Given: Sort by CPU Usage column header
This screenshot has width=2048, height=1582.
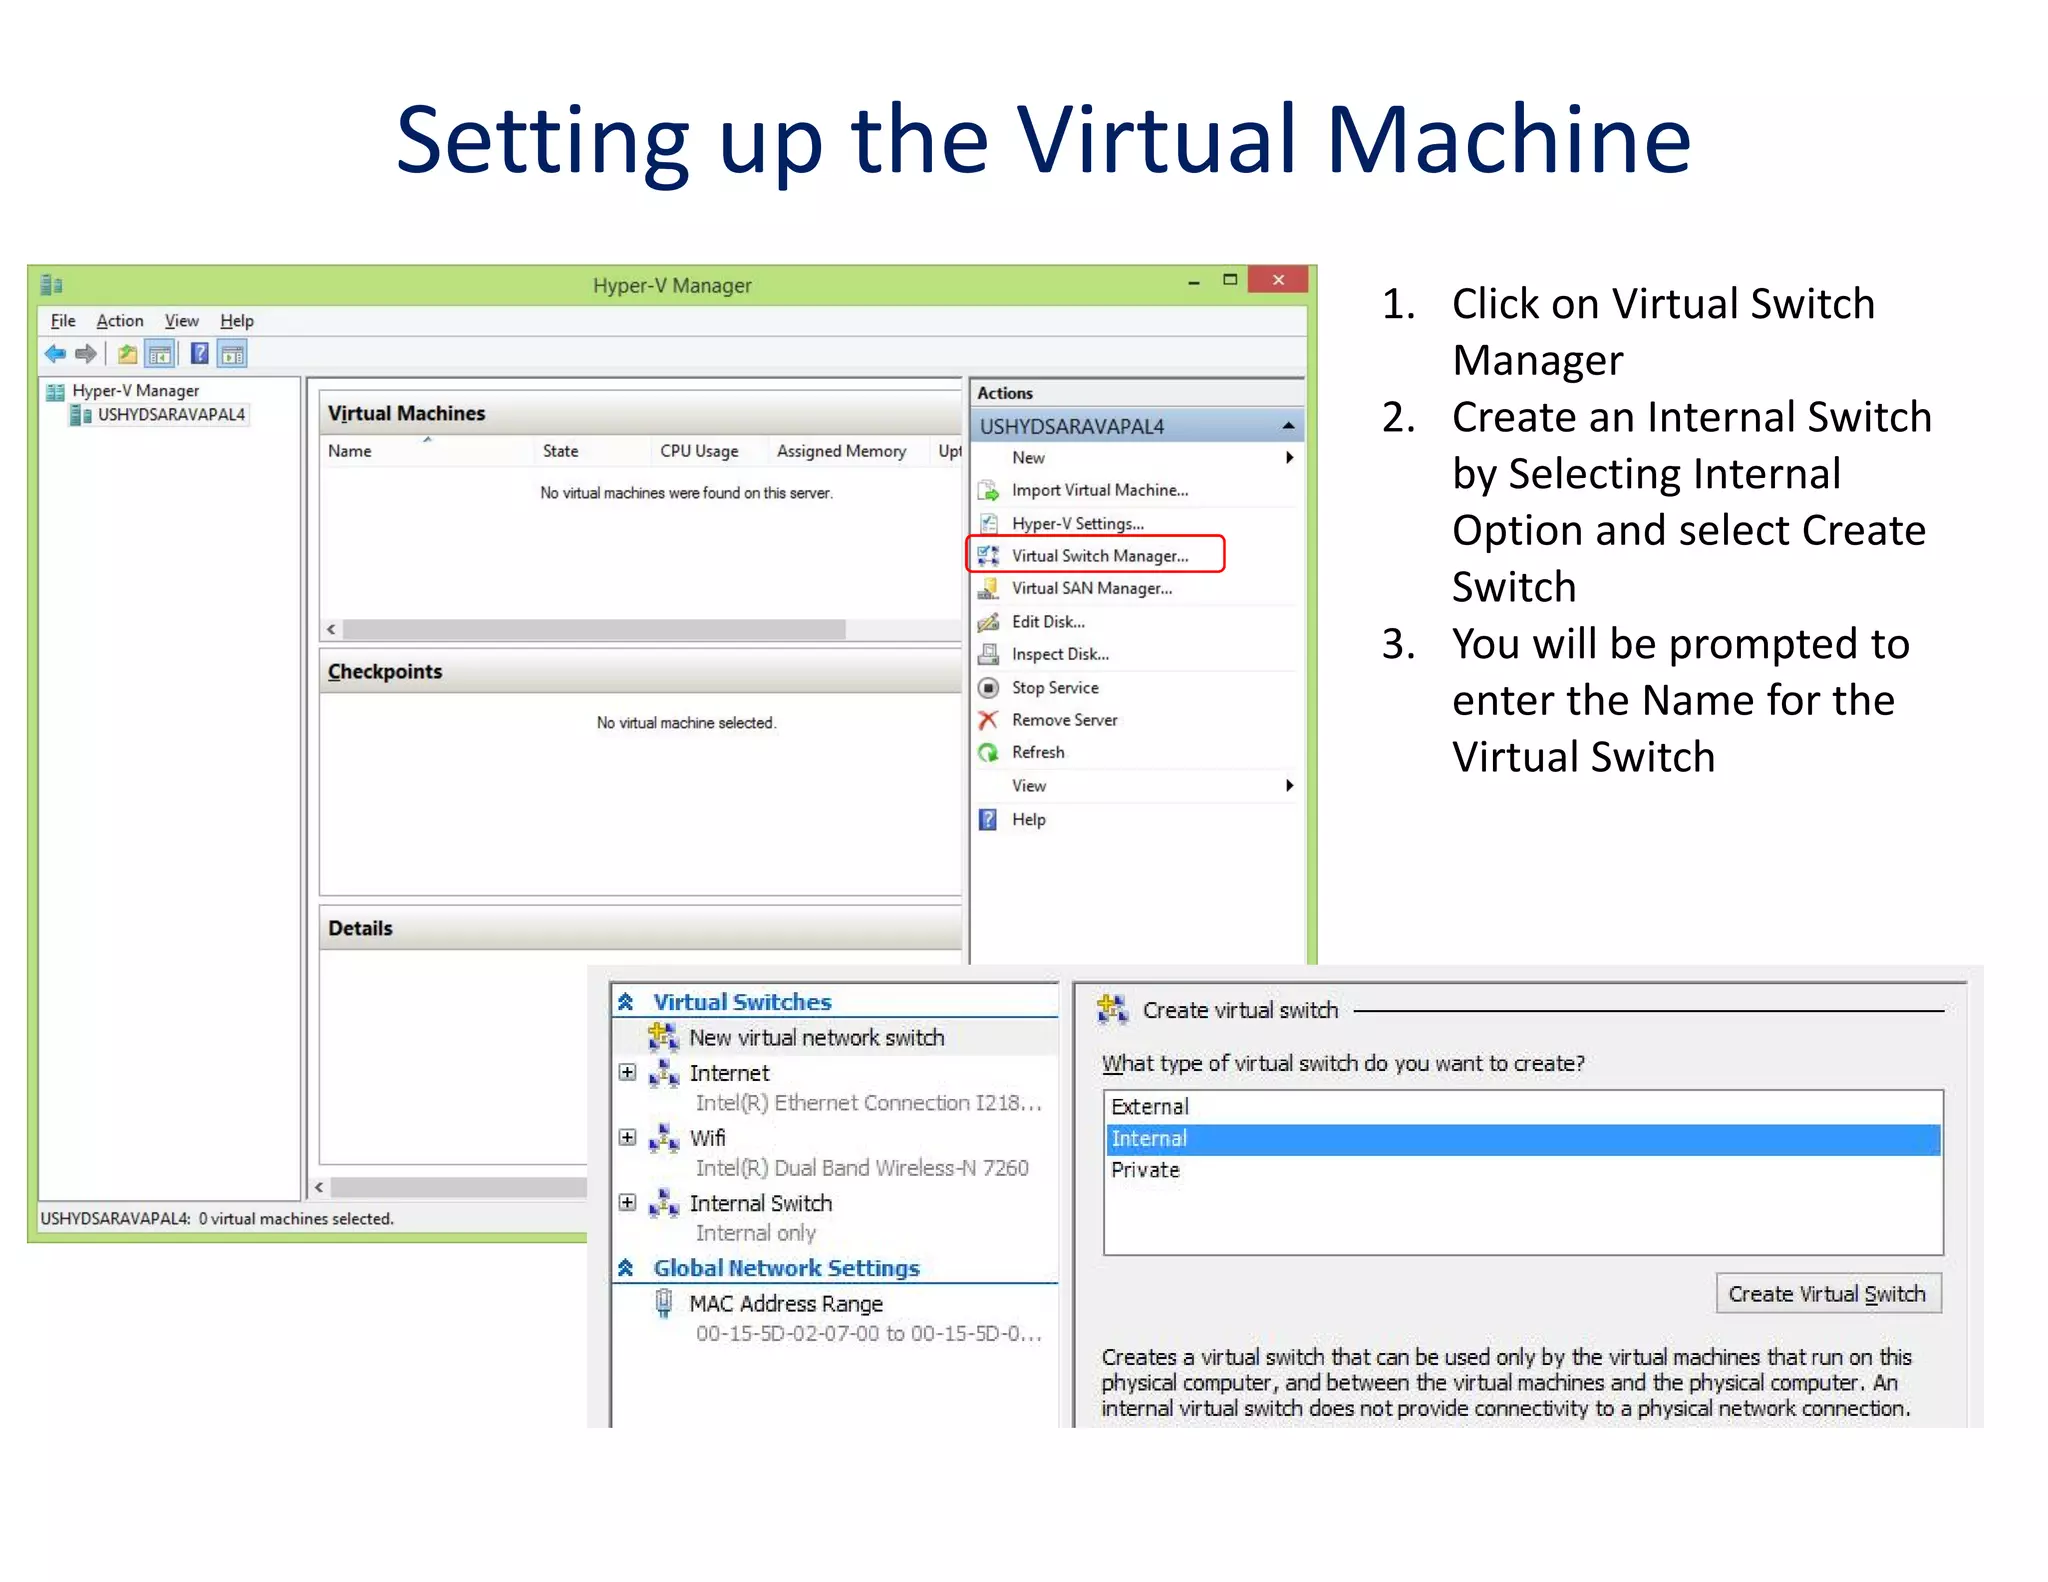Looking at the screenshot, I should (710, 451).
